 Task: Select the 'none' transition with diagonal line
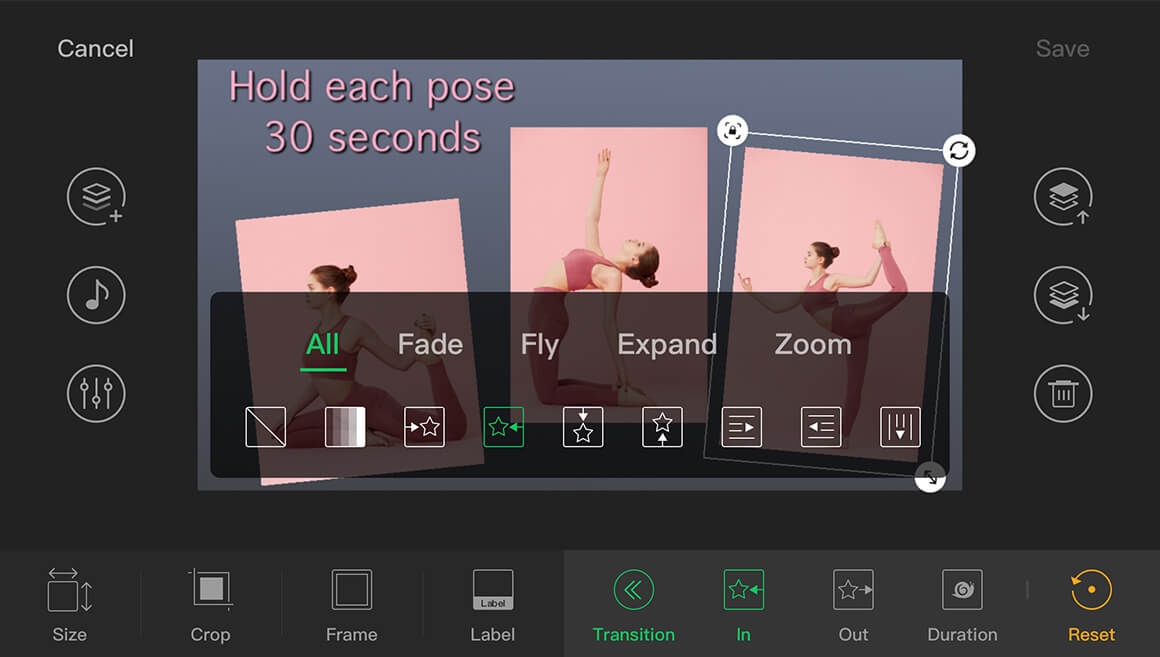(x=266, y=427)
